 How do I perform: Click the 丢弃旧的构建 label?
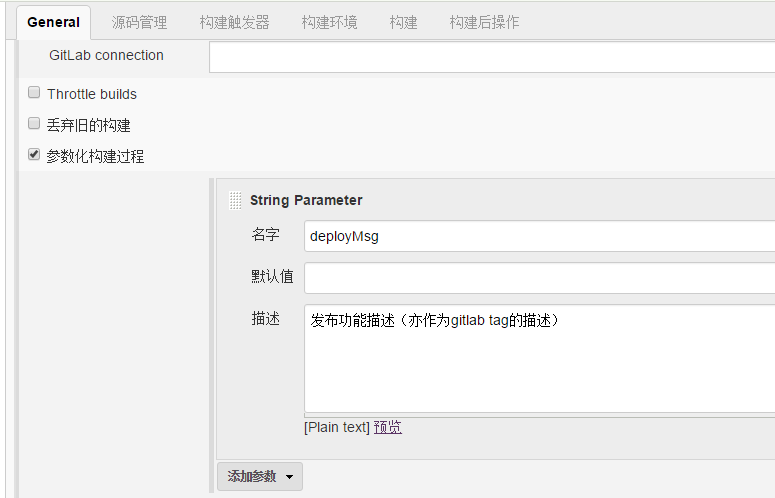tap(88, 125)
